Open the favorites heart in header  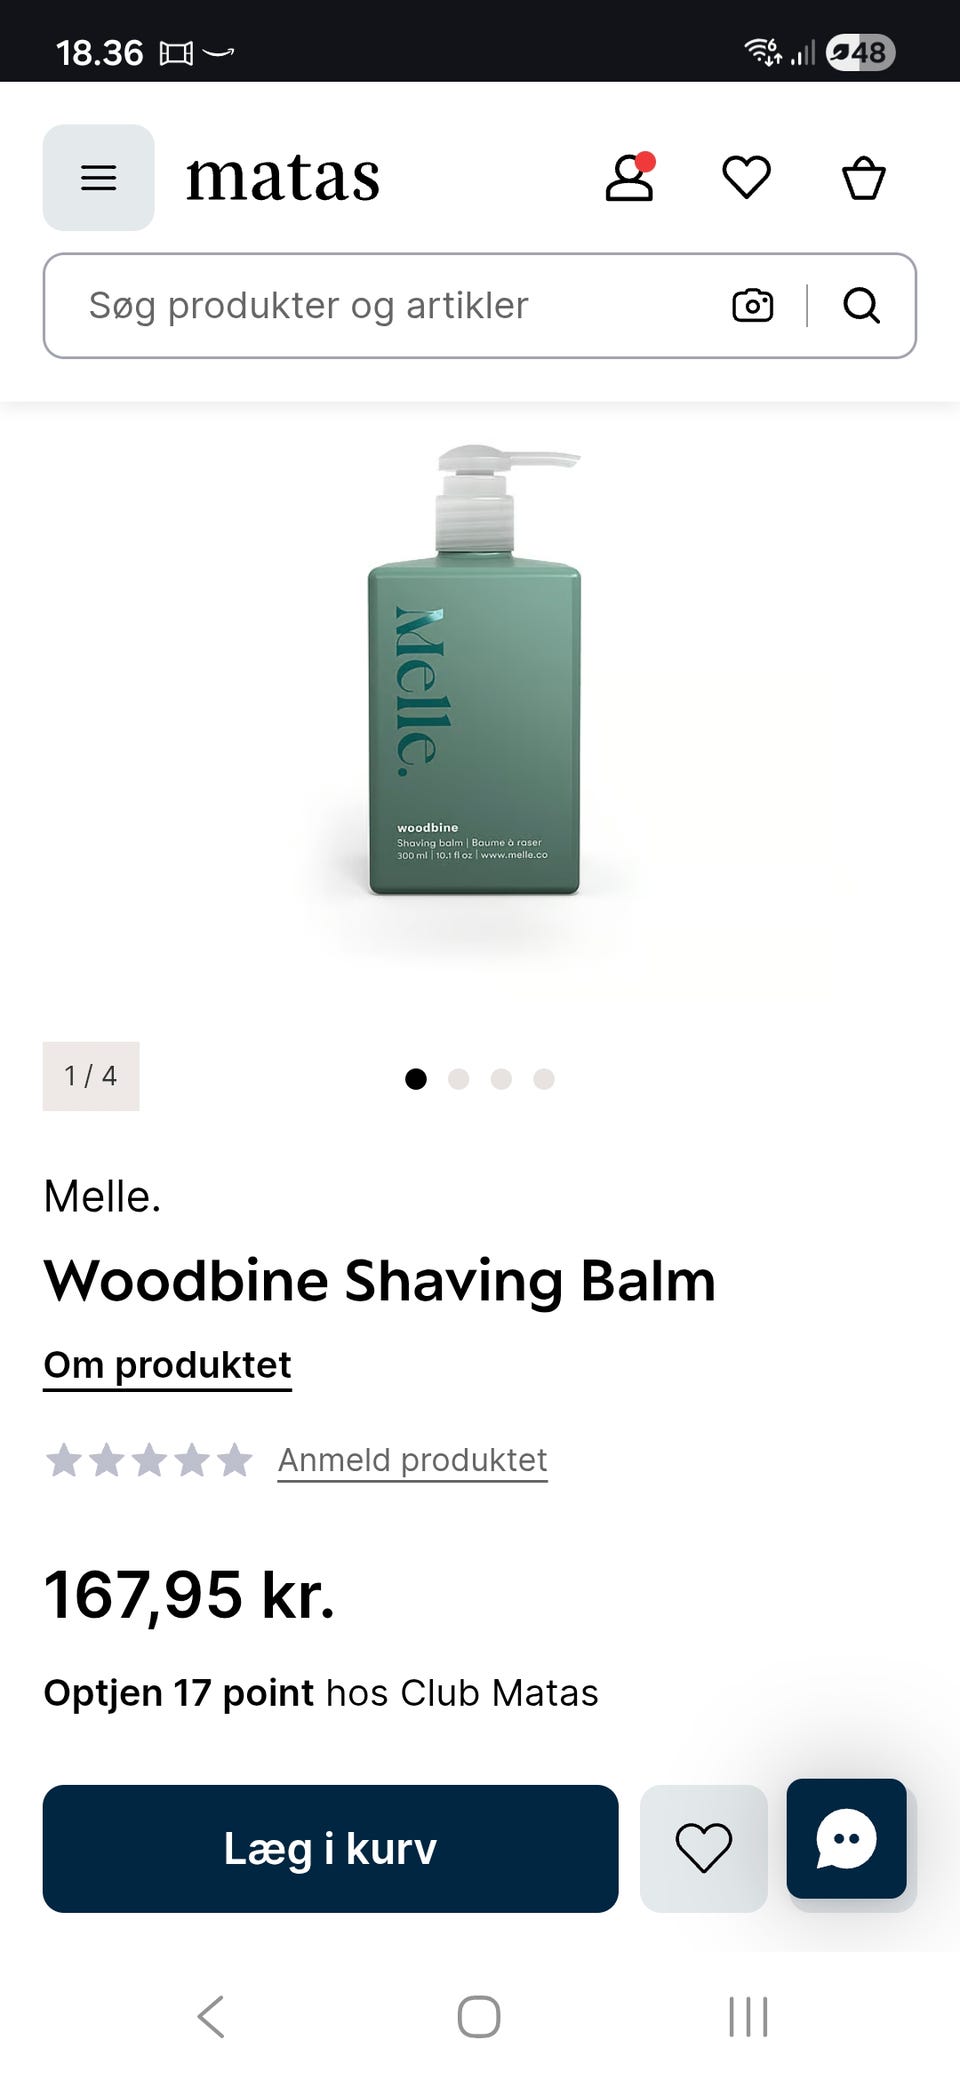(746, 177)
